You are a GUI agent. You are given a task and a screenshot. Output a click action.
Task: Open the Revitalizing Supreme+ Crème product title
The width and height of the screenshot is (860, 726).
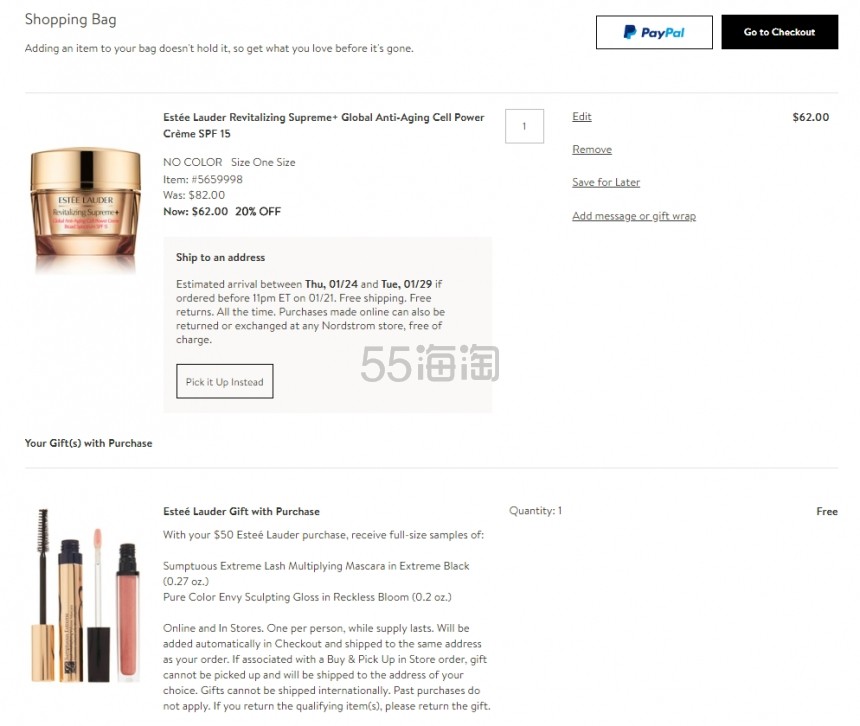click(x=323, y=125)
